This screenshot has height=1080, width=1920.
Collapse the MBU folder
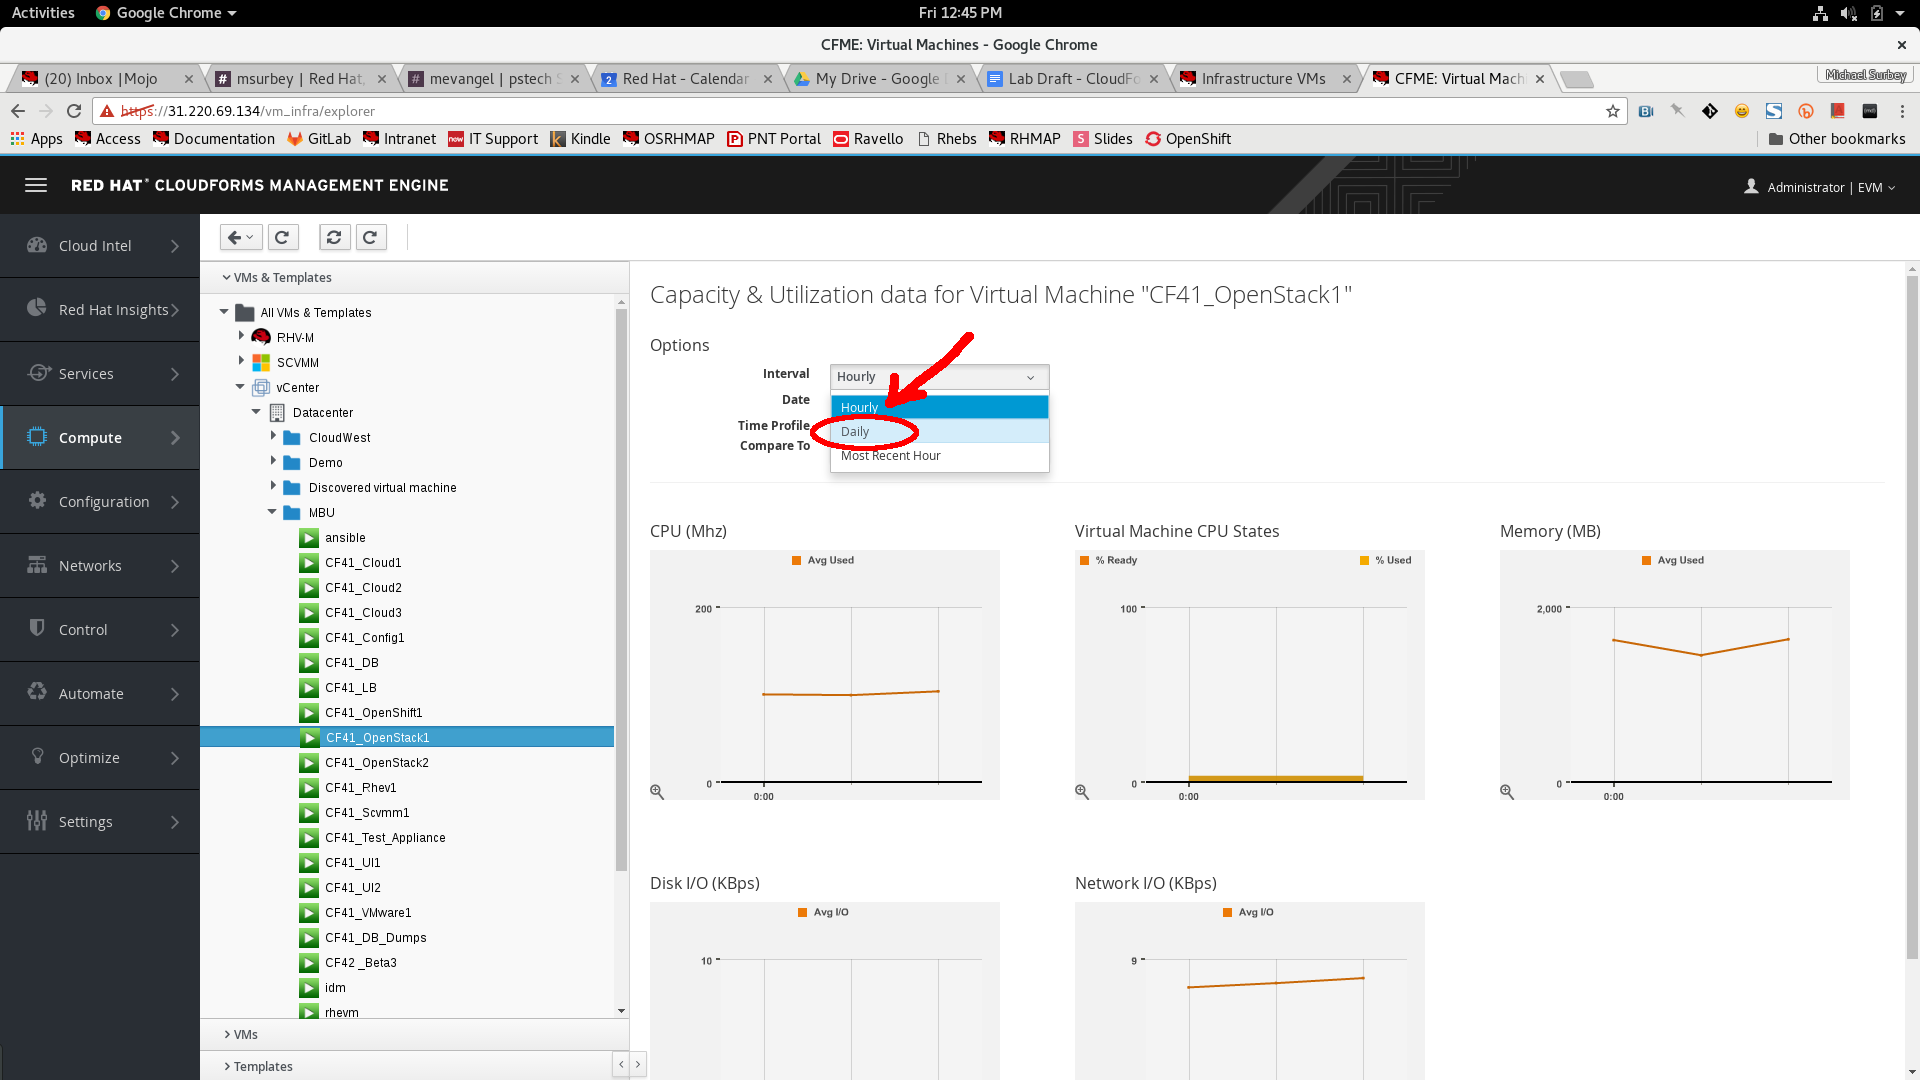pos(272,511)
